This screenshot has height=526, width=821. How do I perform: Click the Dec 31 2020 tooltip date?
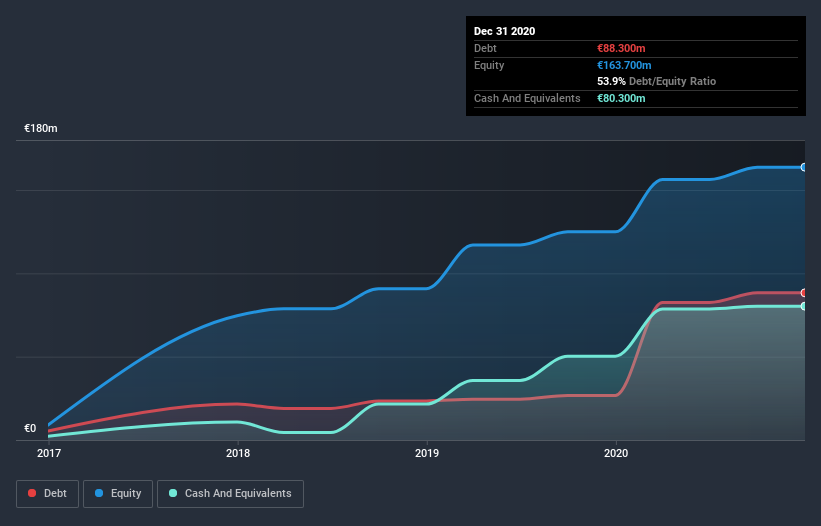tap(504, 31)
